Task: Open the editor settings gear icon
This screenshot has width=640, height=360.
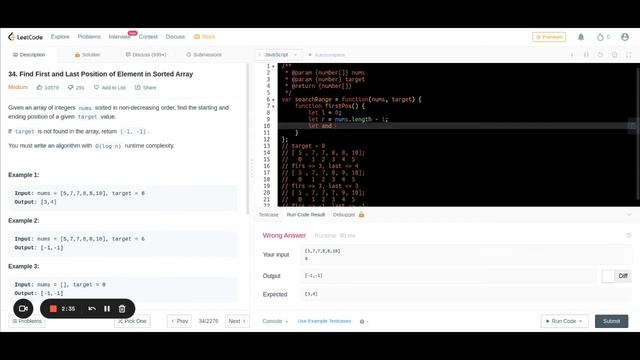Action: click(614, 54)
